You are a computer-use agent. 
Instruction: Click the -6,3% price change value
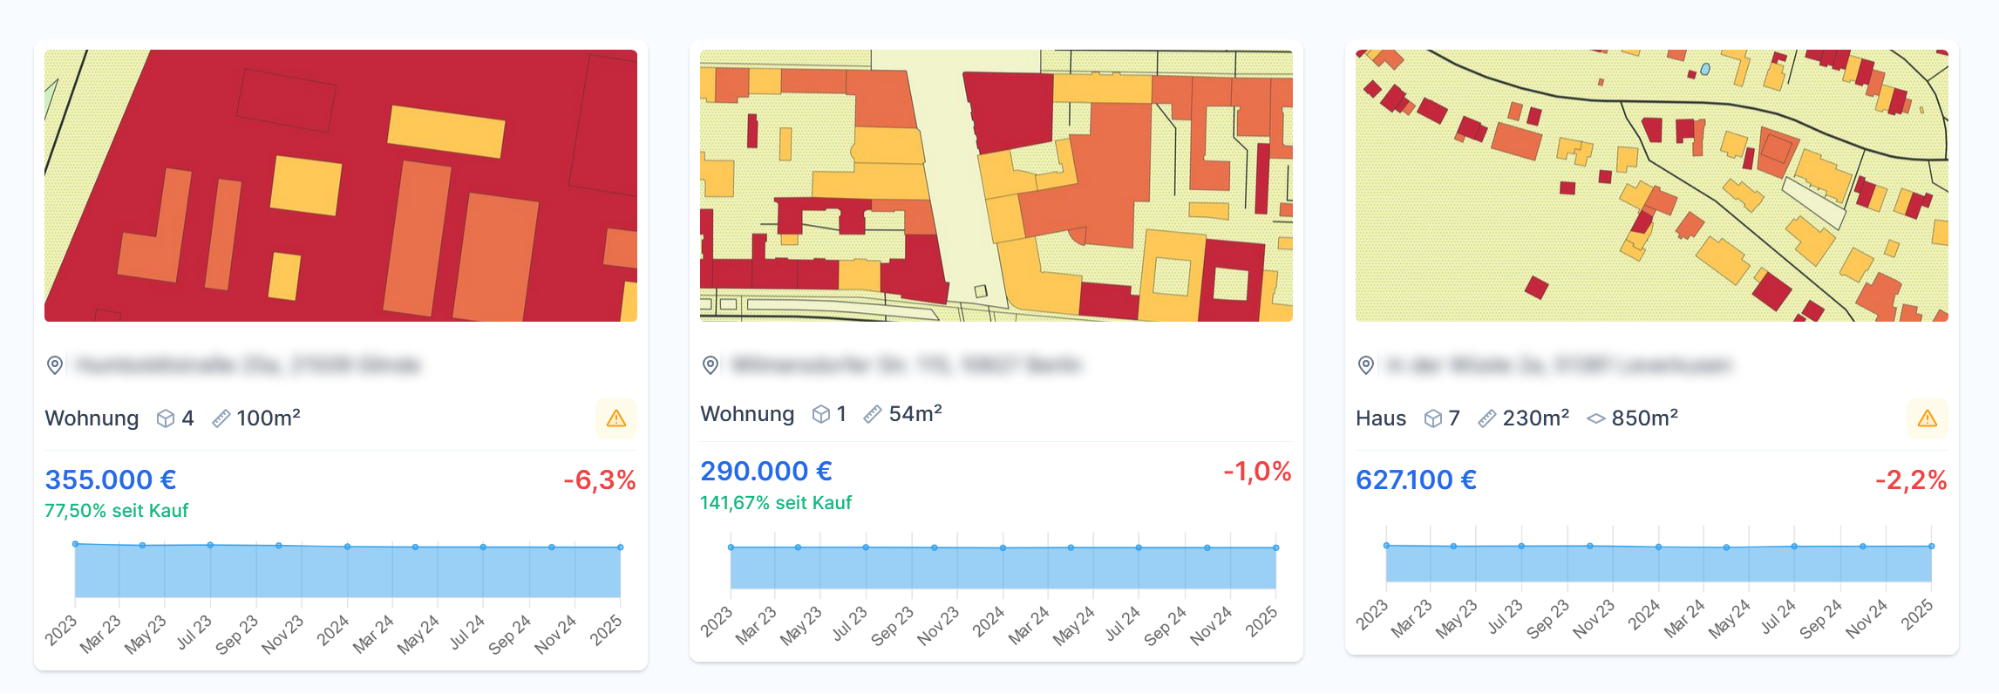pyautogui.click(x=599, y=480)
